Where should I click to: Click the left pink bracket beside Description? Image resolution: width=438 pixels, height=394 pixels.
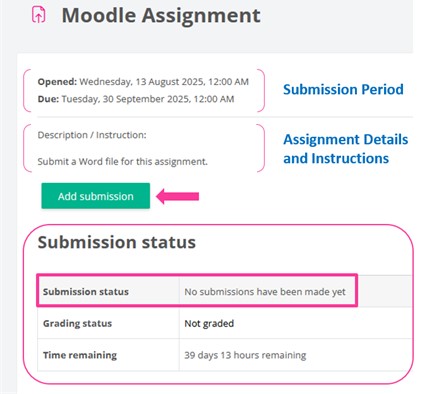click(x=27, y=148)
